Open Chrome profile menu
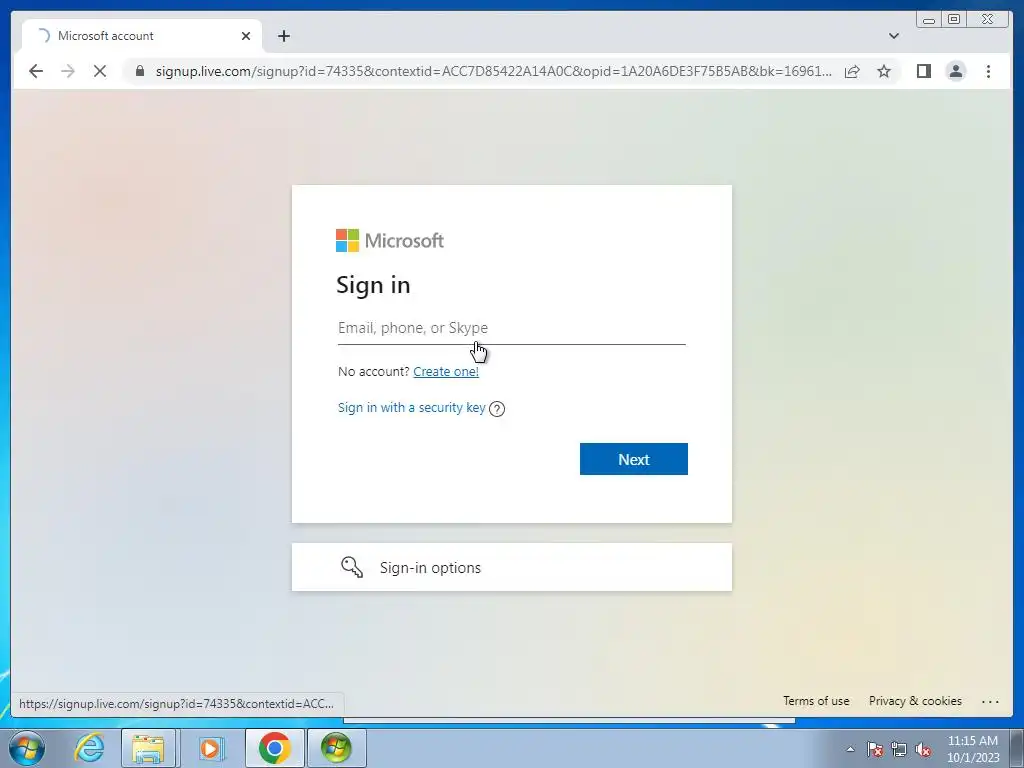This screenshot has height=768, width=1024. [956, 71]
